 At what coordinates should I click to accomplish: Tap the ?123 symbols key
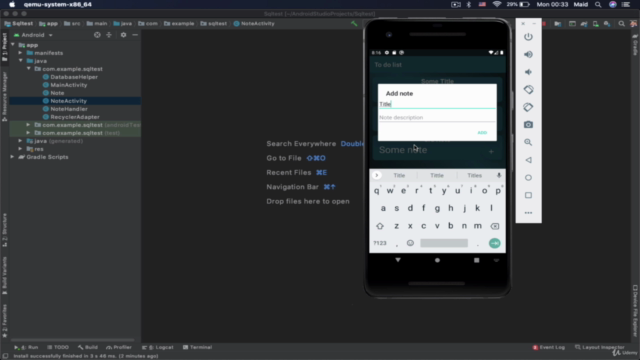click(380, 243)
